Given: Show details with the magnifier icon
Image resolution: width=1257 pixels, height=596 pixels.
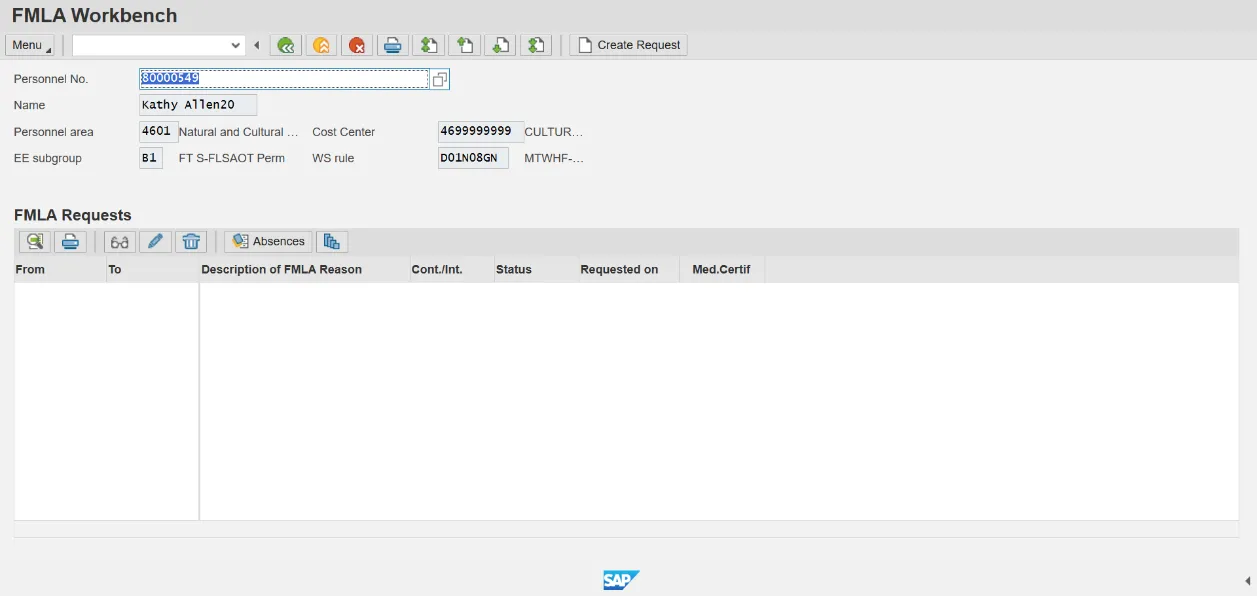Looking at the screenshot, I should pyautogui.click(x=35, y=241).
